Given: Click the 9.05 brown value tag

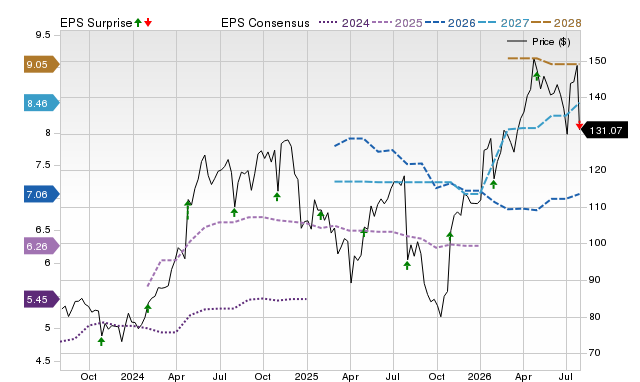Looking at the screenshot, I should click(42, 64).
